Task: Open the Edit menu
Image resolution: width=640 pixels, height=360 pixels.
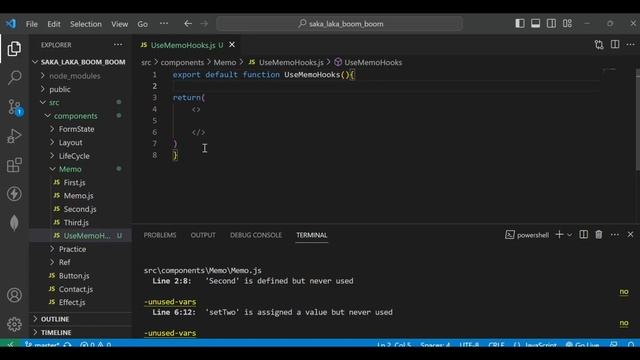Action: pyautogui.click(x=53, y=24)
